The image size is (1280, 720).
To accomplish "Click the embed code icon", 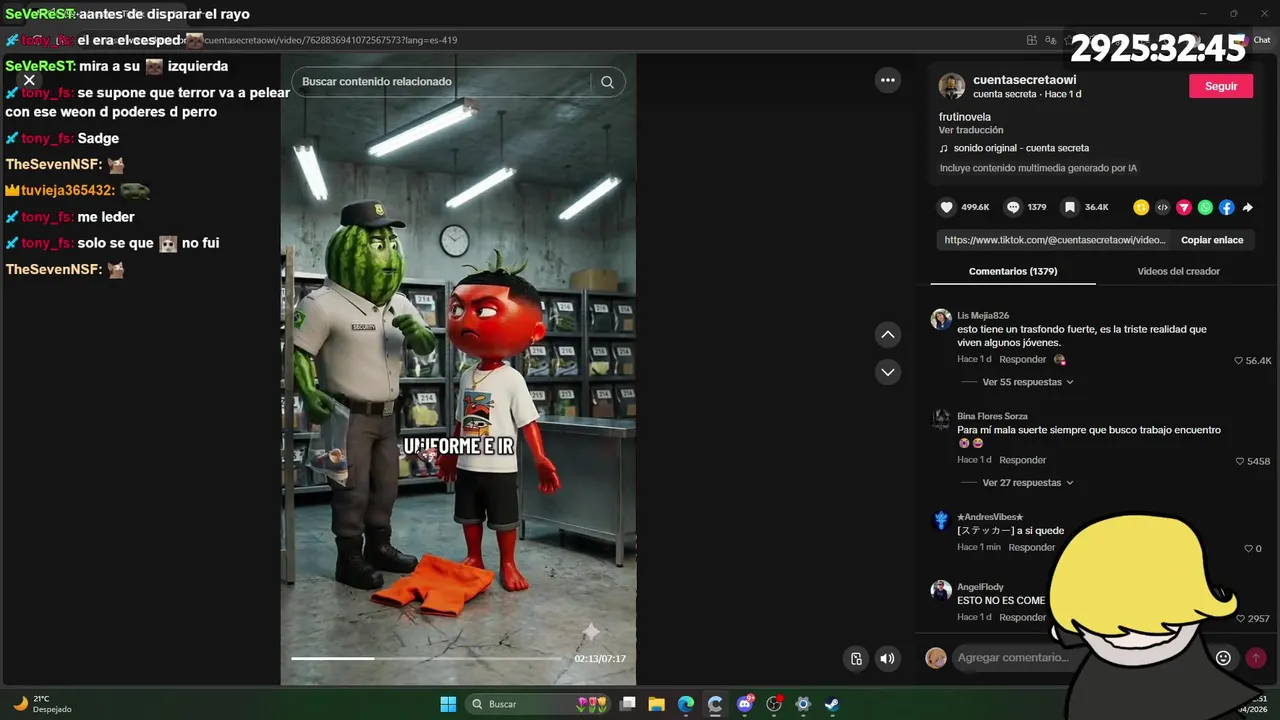I will (x=1162, y=207).
